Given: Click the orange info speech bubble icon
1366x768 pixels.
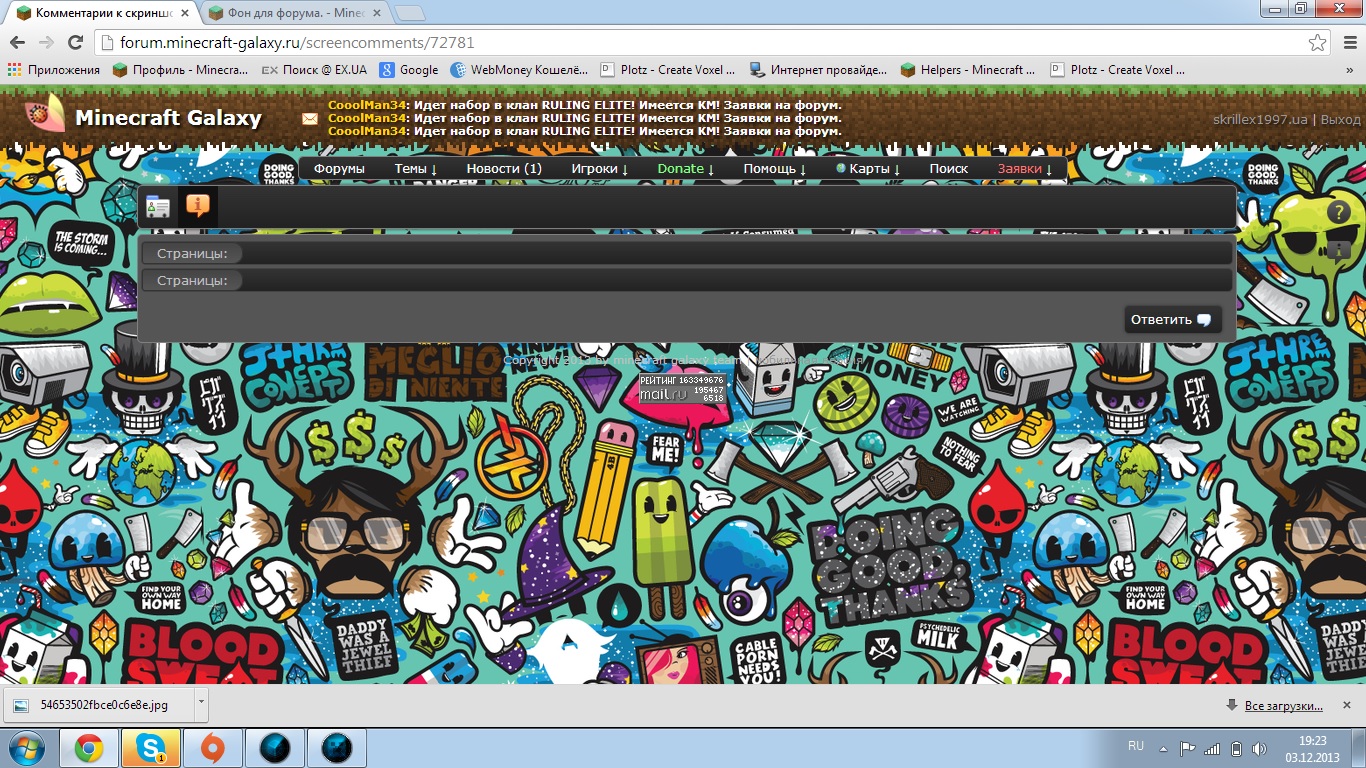Looking at the screenshot, I should pos(198,207).
